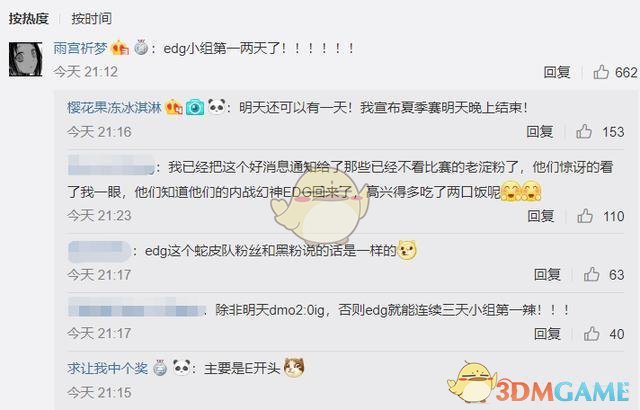Image resolution: width=640 pixels, height=410 pixels.
Task: Click 回复 on the top comment
Action: point(557,72)
